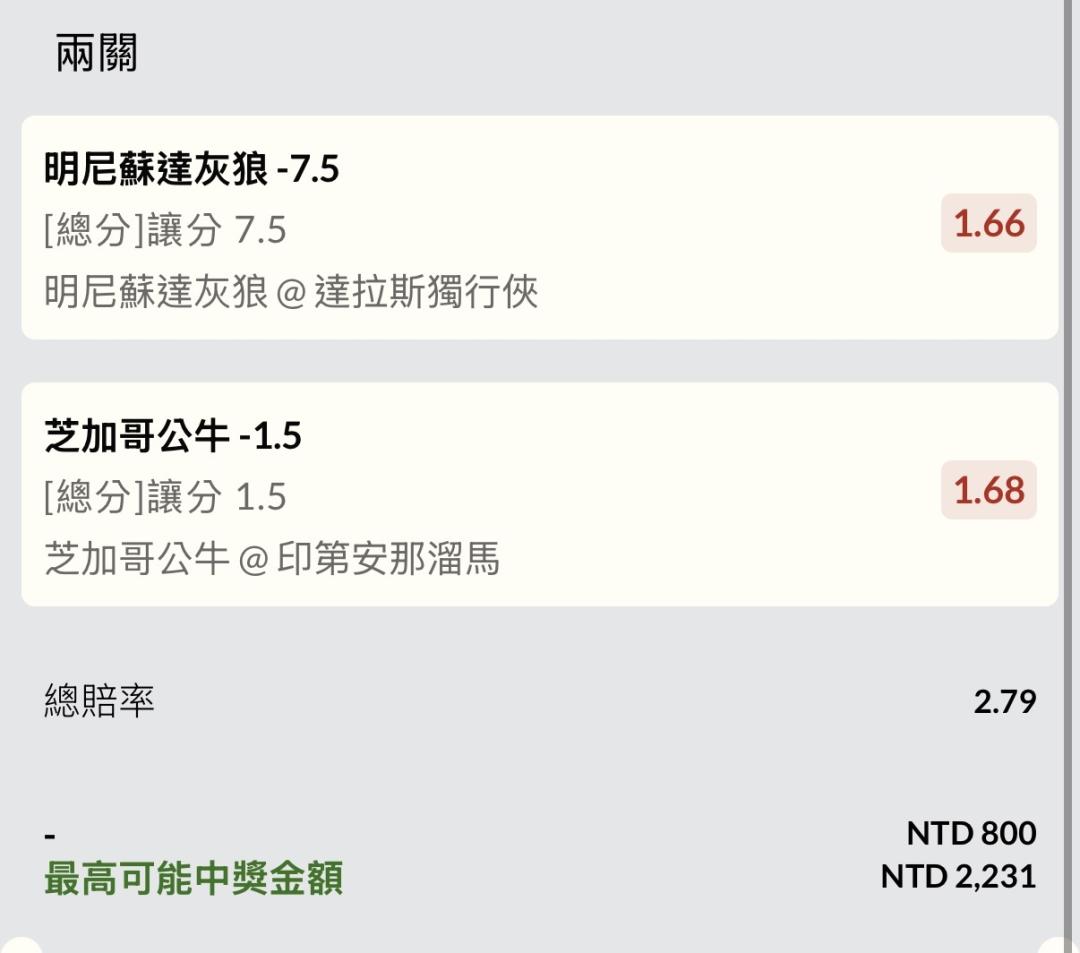
Task: Select the bold 芝加哥公牛 -1.5 title
Action: point(173,436)
